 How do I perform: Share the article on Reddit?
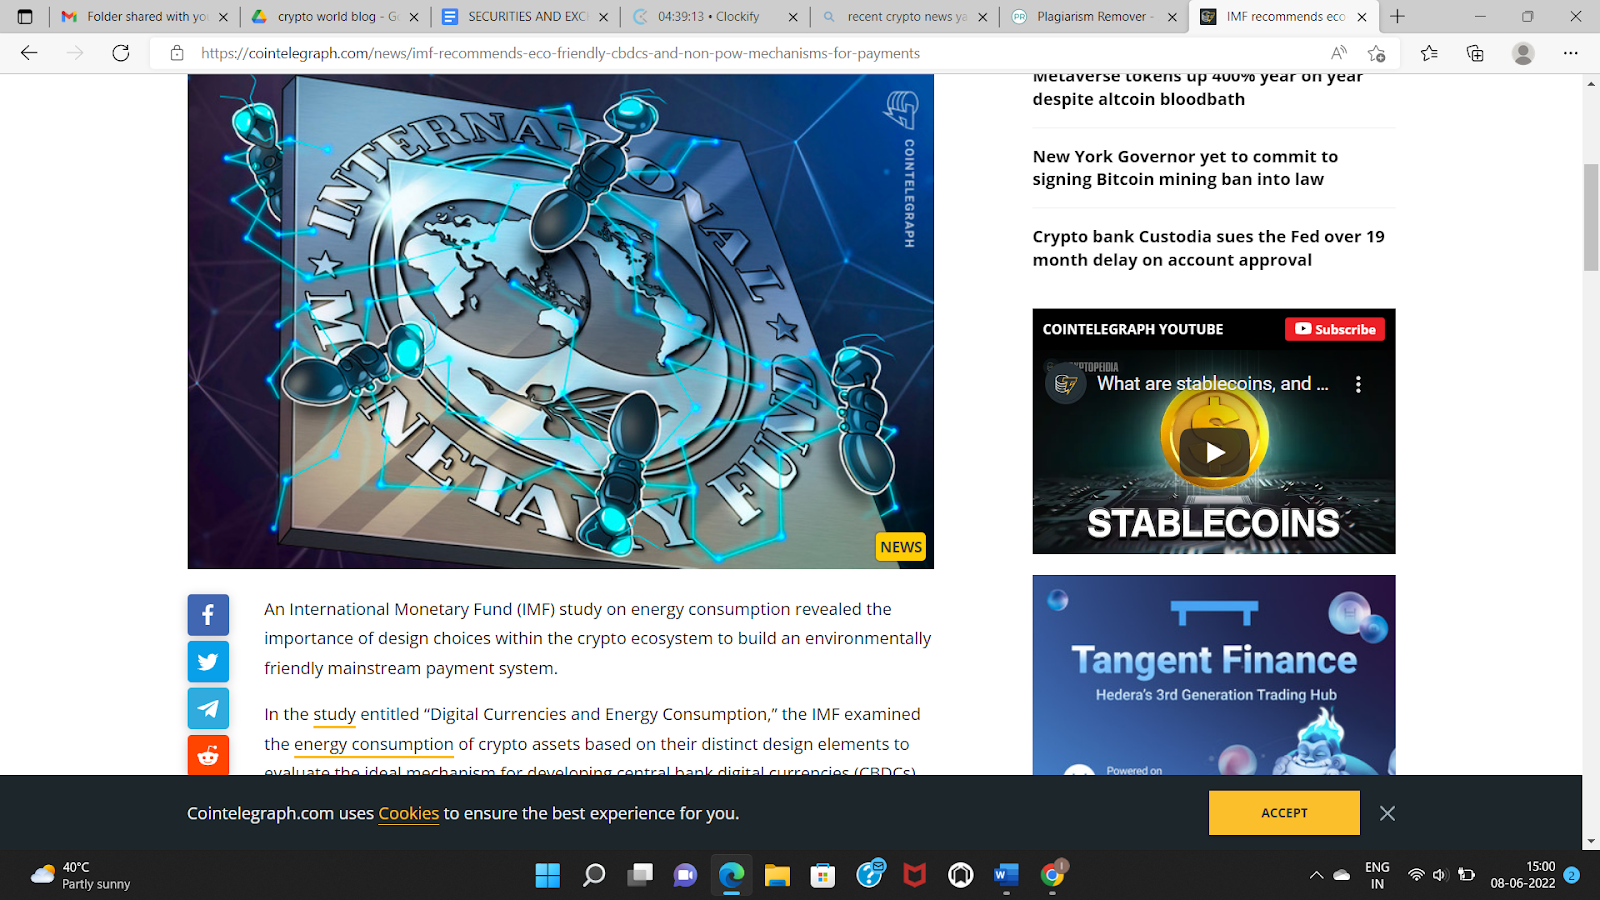[208, 755]
